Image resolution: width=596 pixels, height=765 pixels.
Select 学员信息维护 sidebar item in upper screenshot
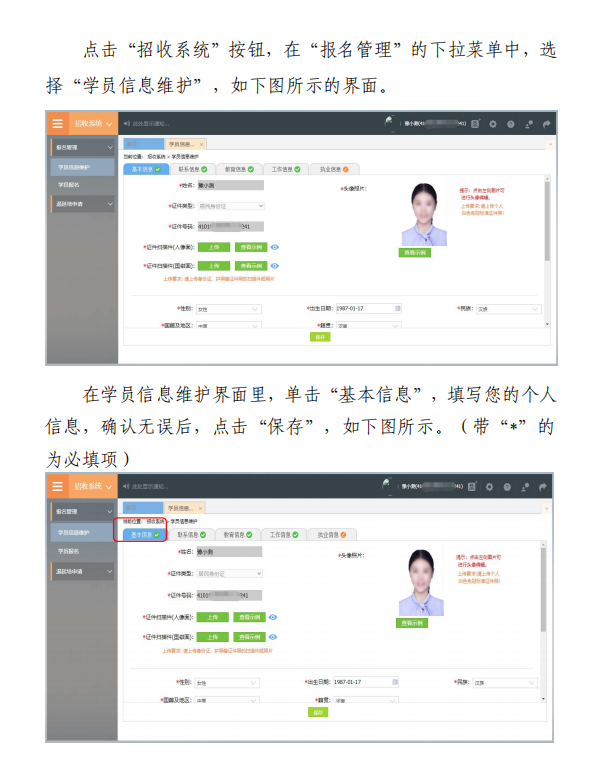[83, 167]
